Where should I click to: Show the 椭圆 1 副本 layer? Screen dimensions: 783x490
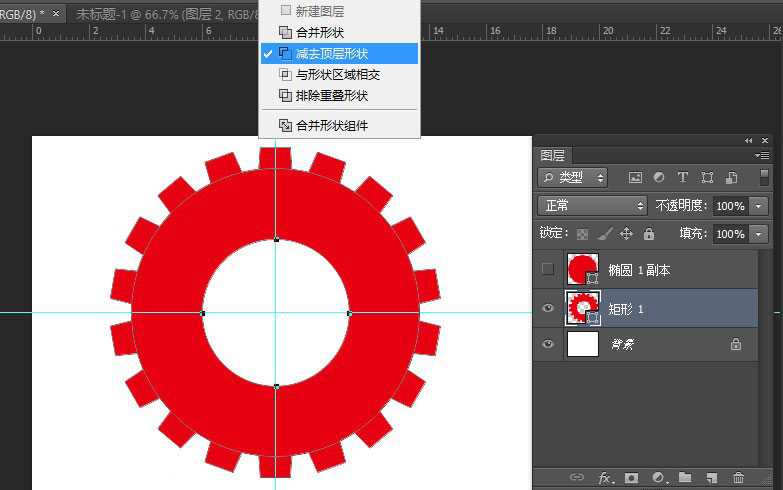[547, 269]
